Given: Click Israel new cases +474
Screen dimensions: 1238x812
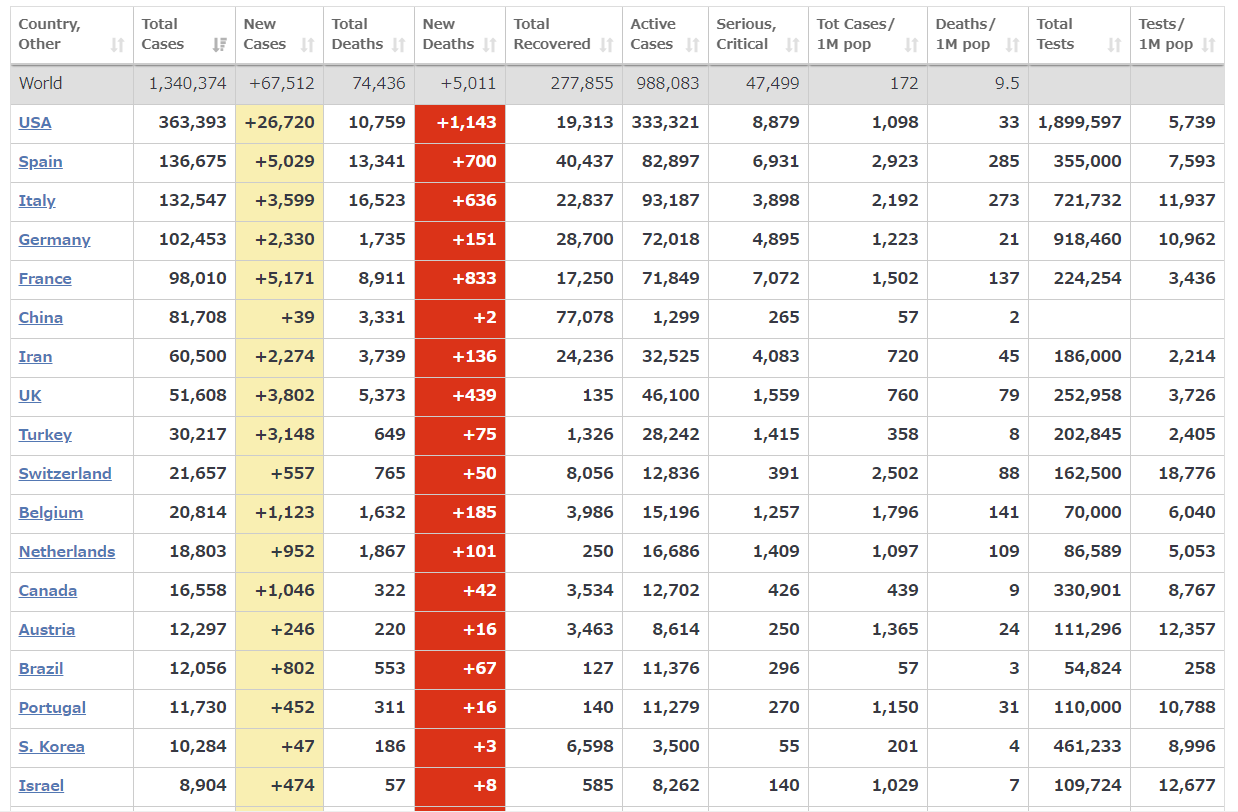Looking at the screenshot, I should [293, 786].
